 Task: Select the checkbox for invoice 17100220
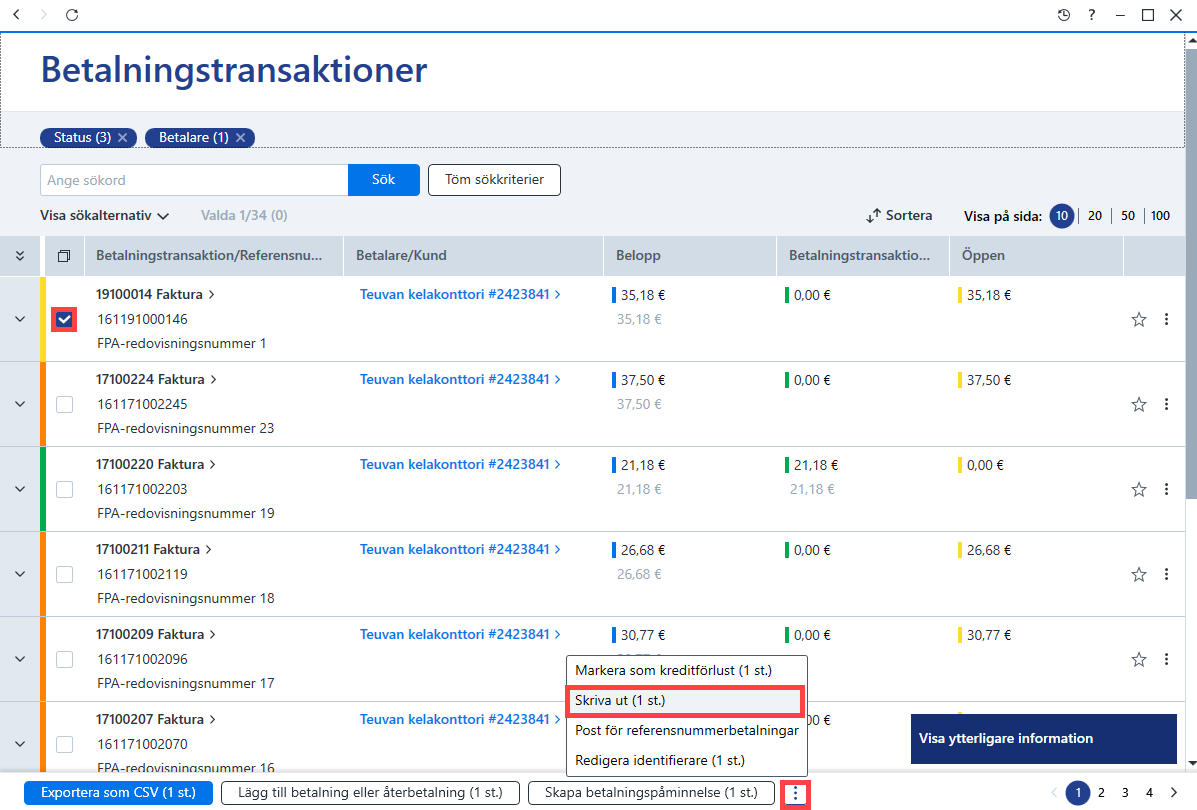click(x=64, y=489)
